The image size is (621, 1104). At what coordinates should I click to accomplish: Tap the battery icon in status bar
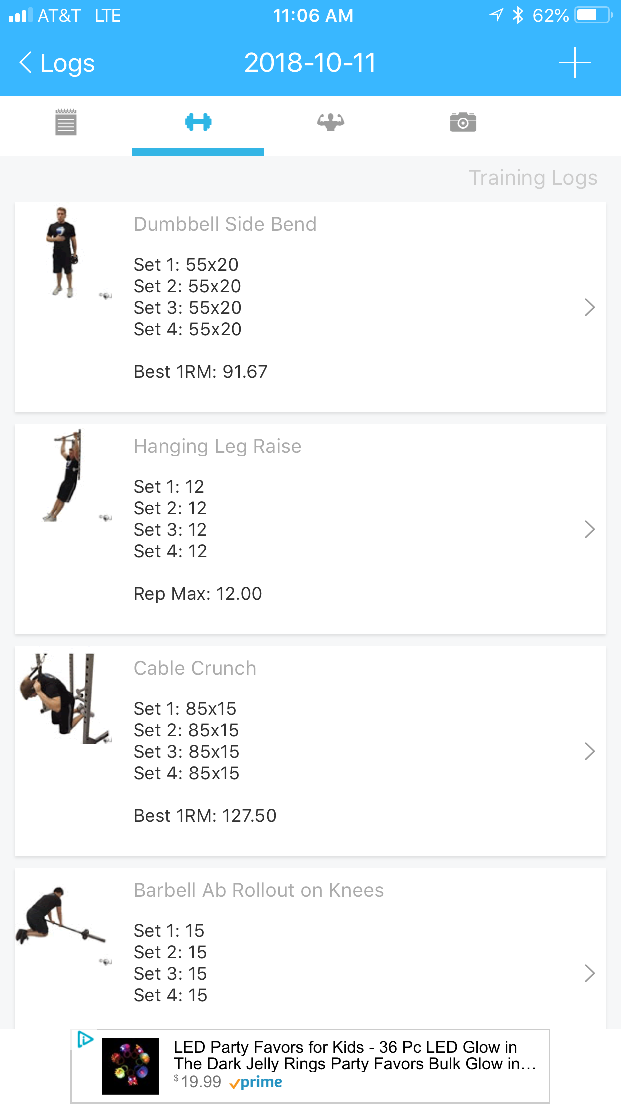point(592,16)
